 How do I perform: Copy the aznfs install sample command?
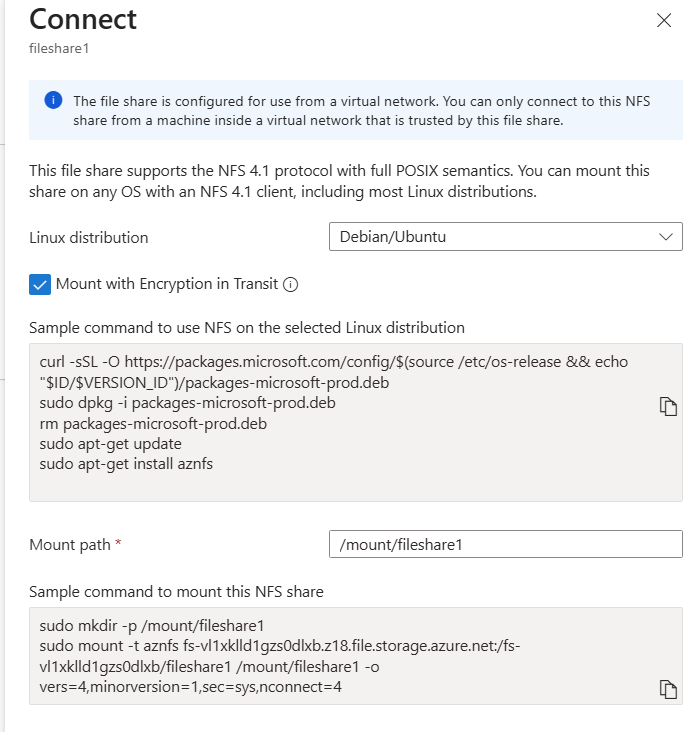pos(668,406)
